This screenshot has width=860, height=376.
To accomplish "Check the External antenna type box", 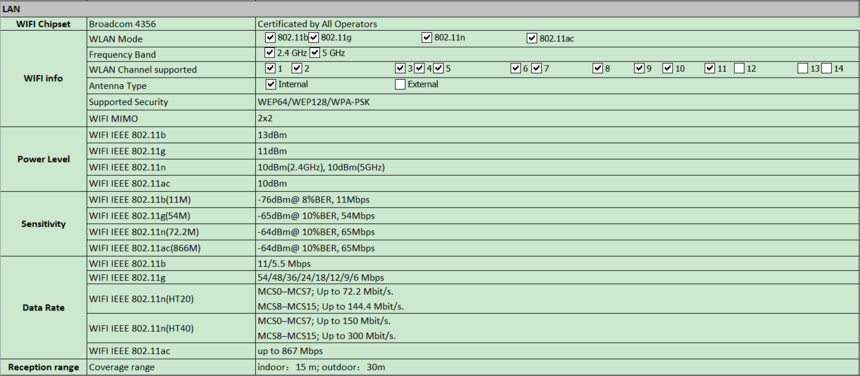I will click(x=400, y=84).
